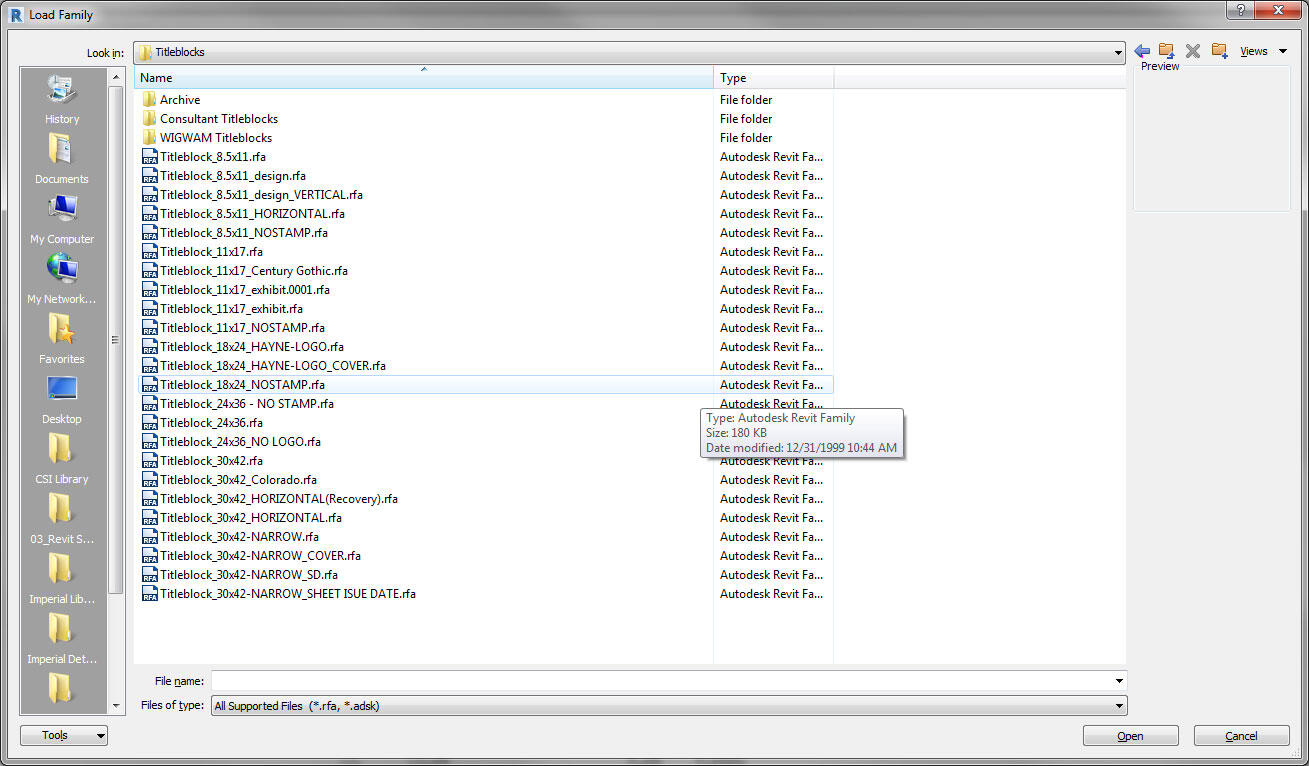This screenshot has width=1309, height=766.
Task: Click the Delete X toolbar icon
Action: 1192,51
